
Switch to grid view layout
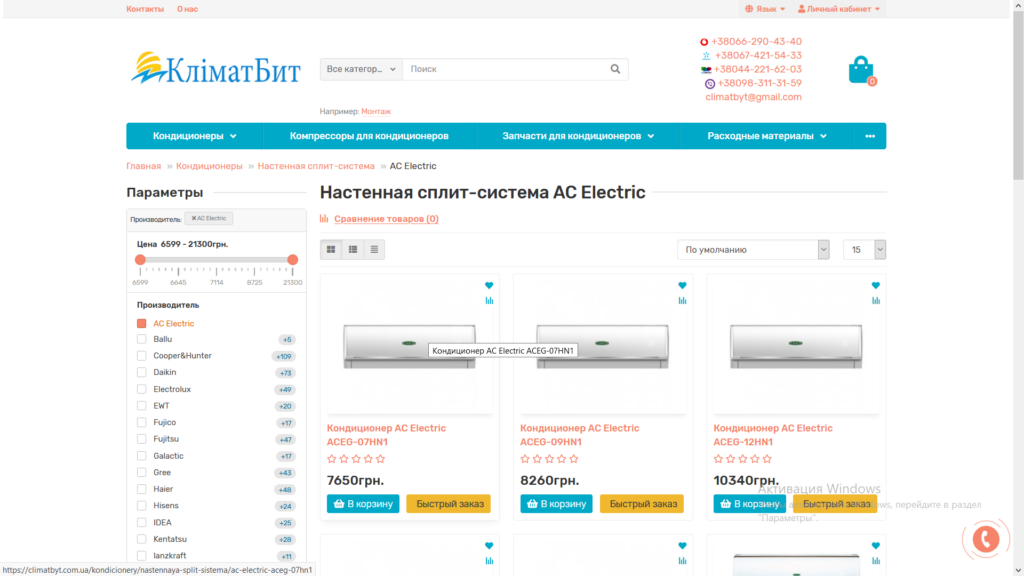click(331, 249)
